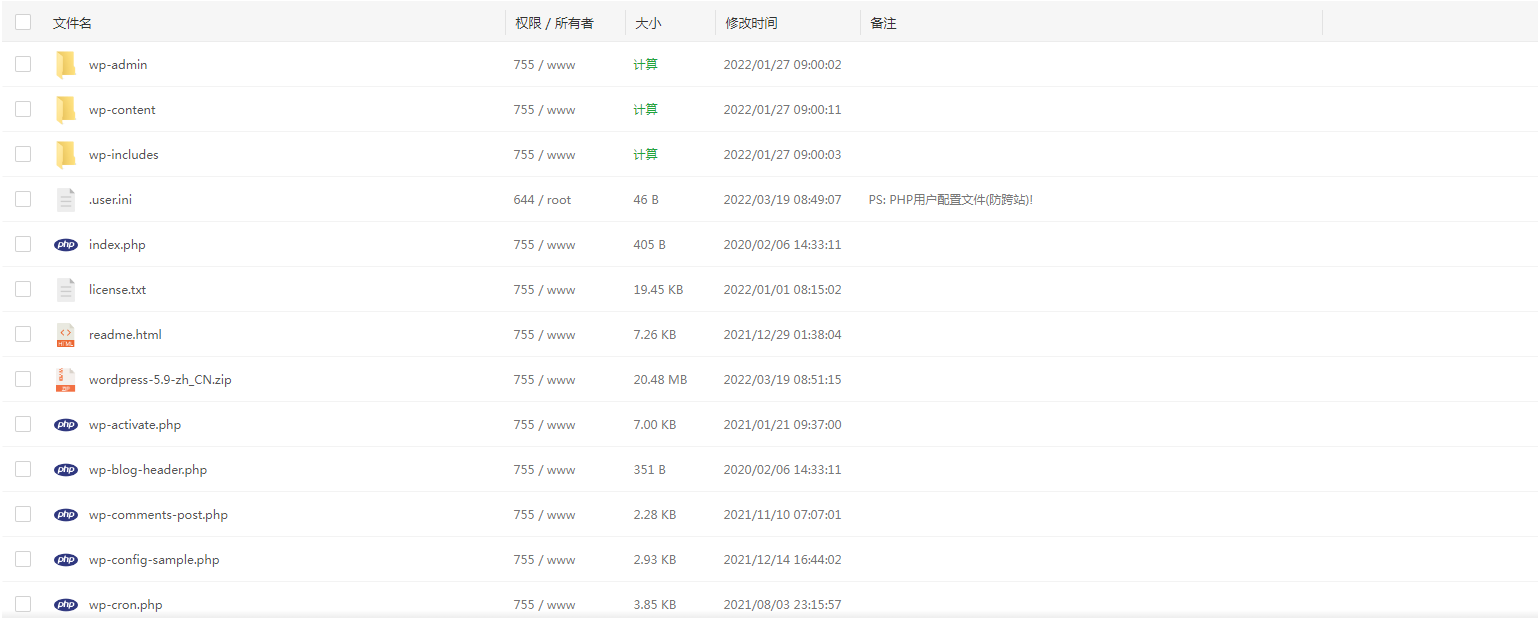The height and width of the screenshot is (620, 1538).
Task: Click the green 计算 link for wp-content
Action: pos(646,110)
